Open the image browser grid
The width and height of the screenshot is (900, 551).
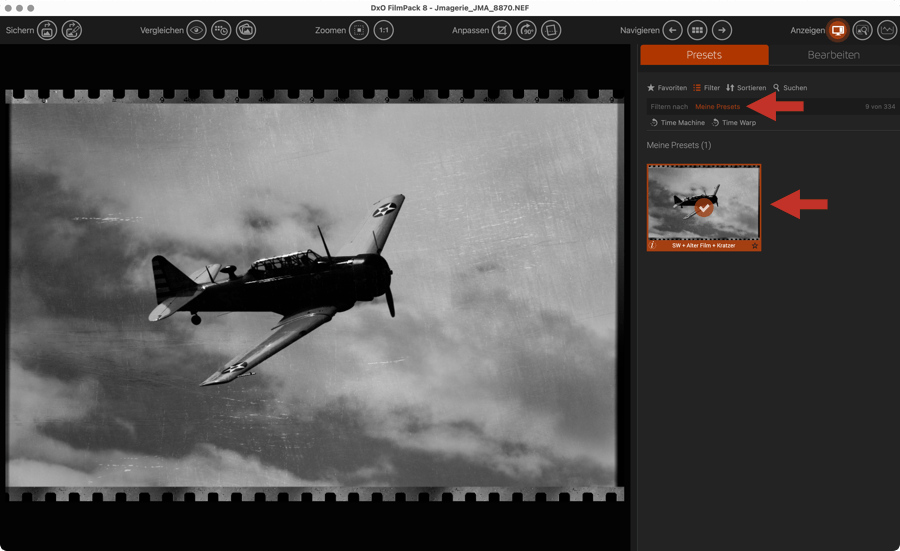[x=697, y=31]
